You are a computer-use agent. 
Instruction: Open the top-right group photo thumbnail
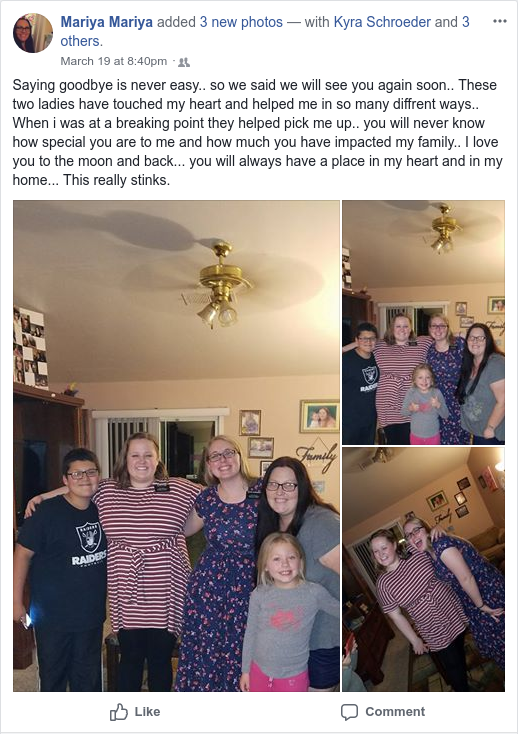coord(423,323)
